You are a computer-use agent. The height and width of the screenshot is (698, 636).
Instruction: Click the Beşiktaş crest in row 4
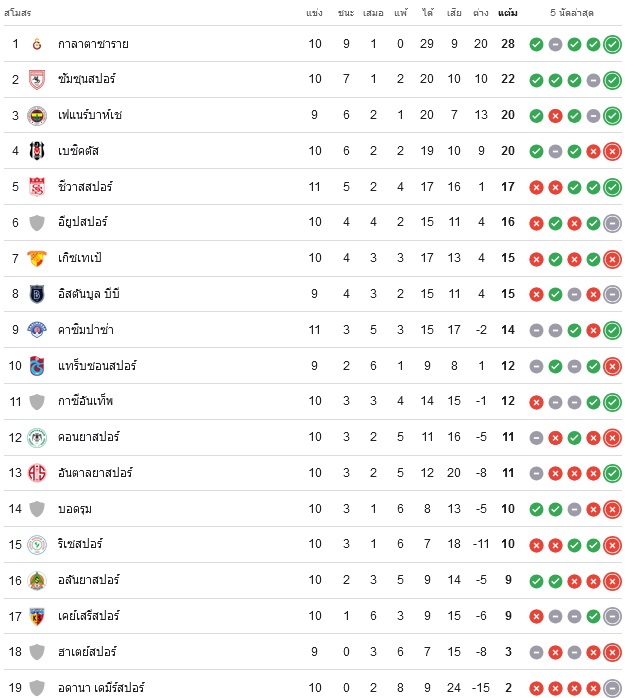[37, 151]
